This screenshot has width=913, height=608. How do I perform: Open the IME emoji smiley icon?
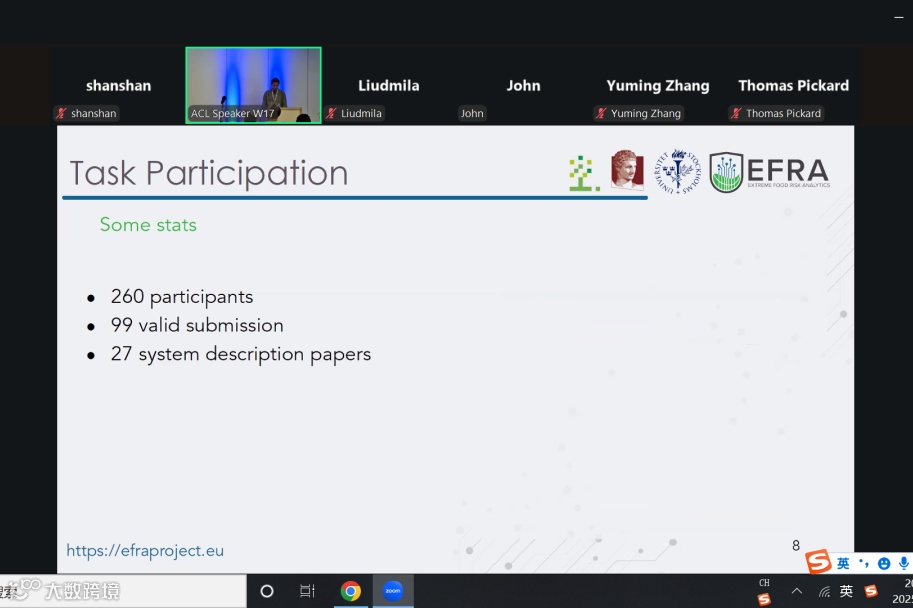coord(884,563)
